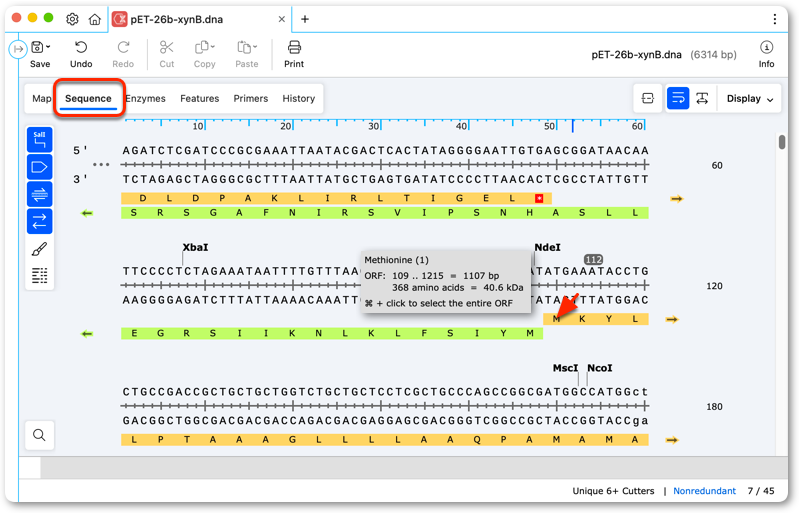Toggle show primers side button
The width and height of the screenshot is (799, 513).
click(40, 194)
